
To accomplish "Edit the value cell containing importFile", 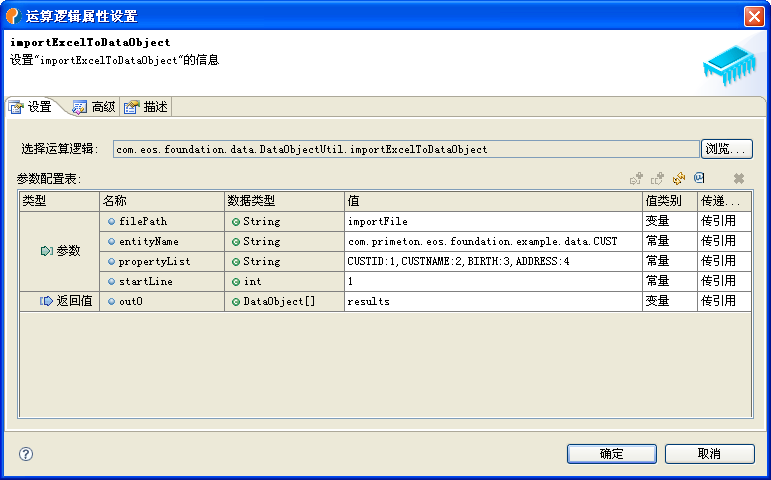I will click(492, 221).
